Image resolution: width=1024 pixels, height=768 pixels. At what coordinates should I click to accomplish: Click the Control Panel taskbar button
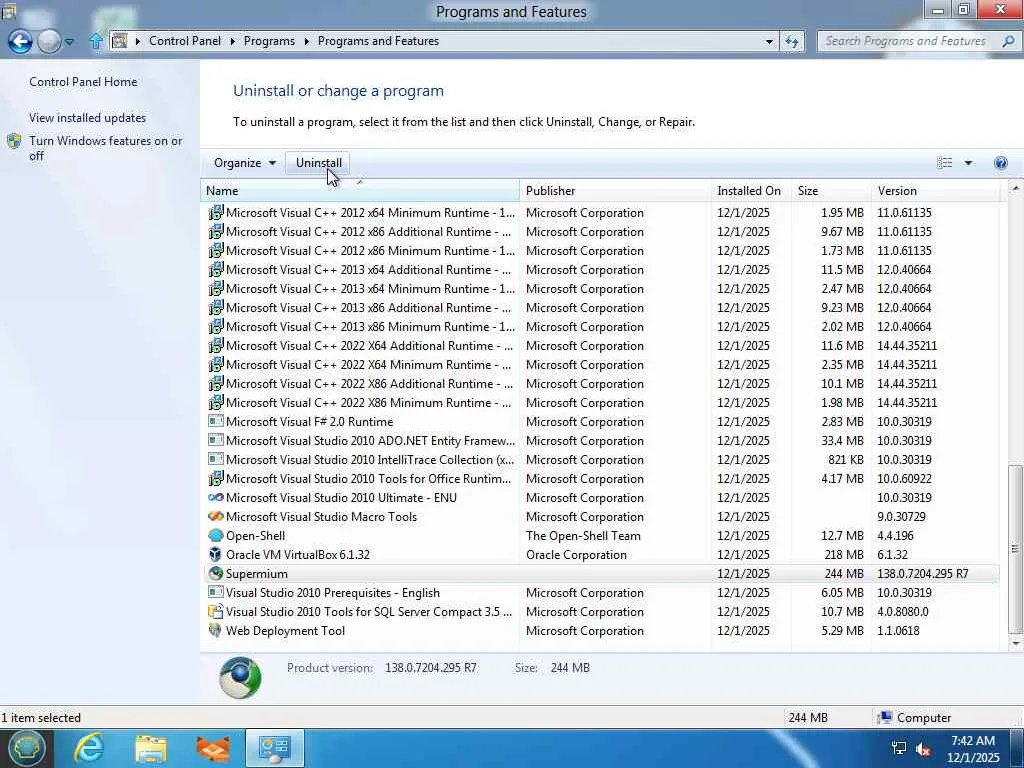[x=275, y=748]
